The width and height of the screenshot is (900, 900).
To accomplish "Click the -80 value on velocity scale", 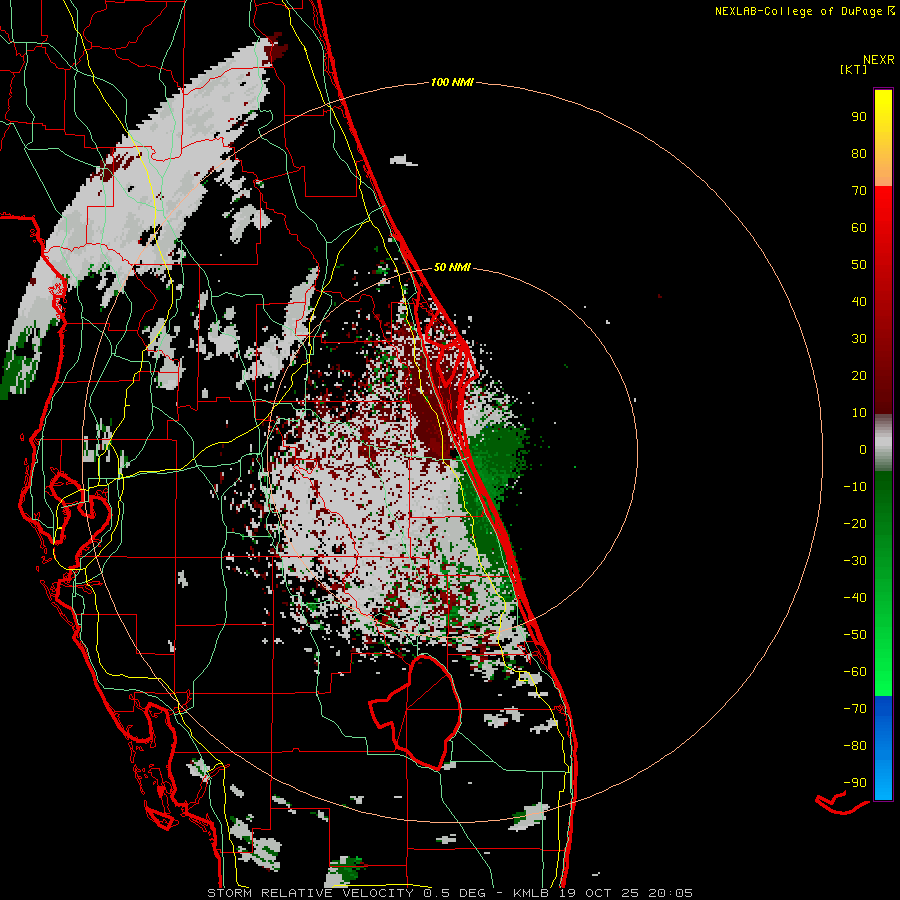I will [x=855, y=746].
